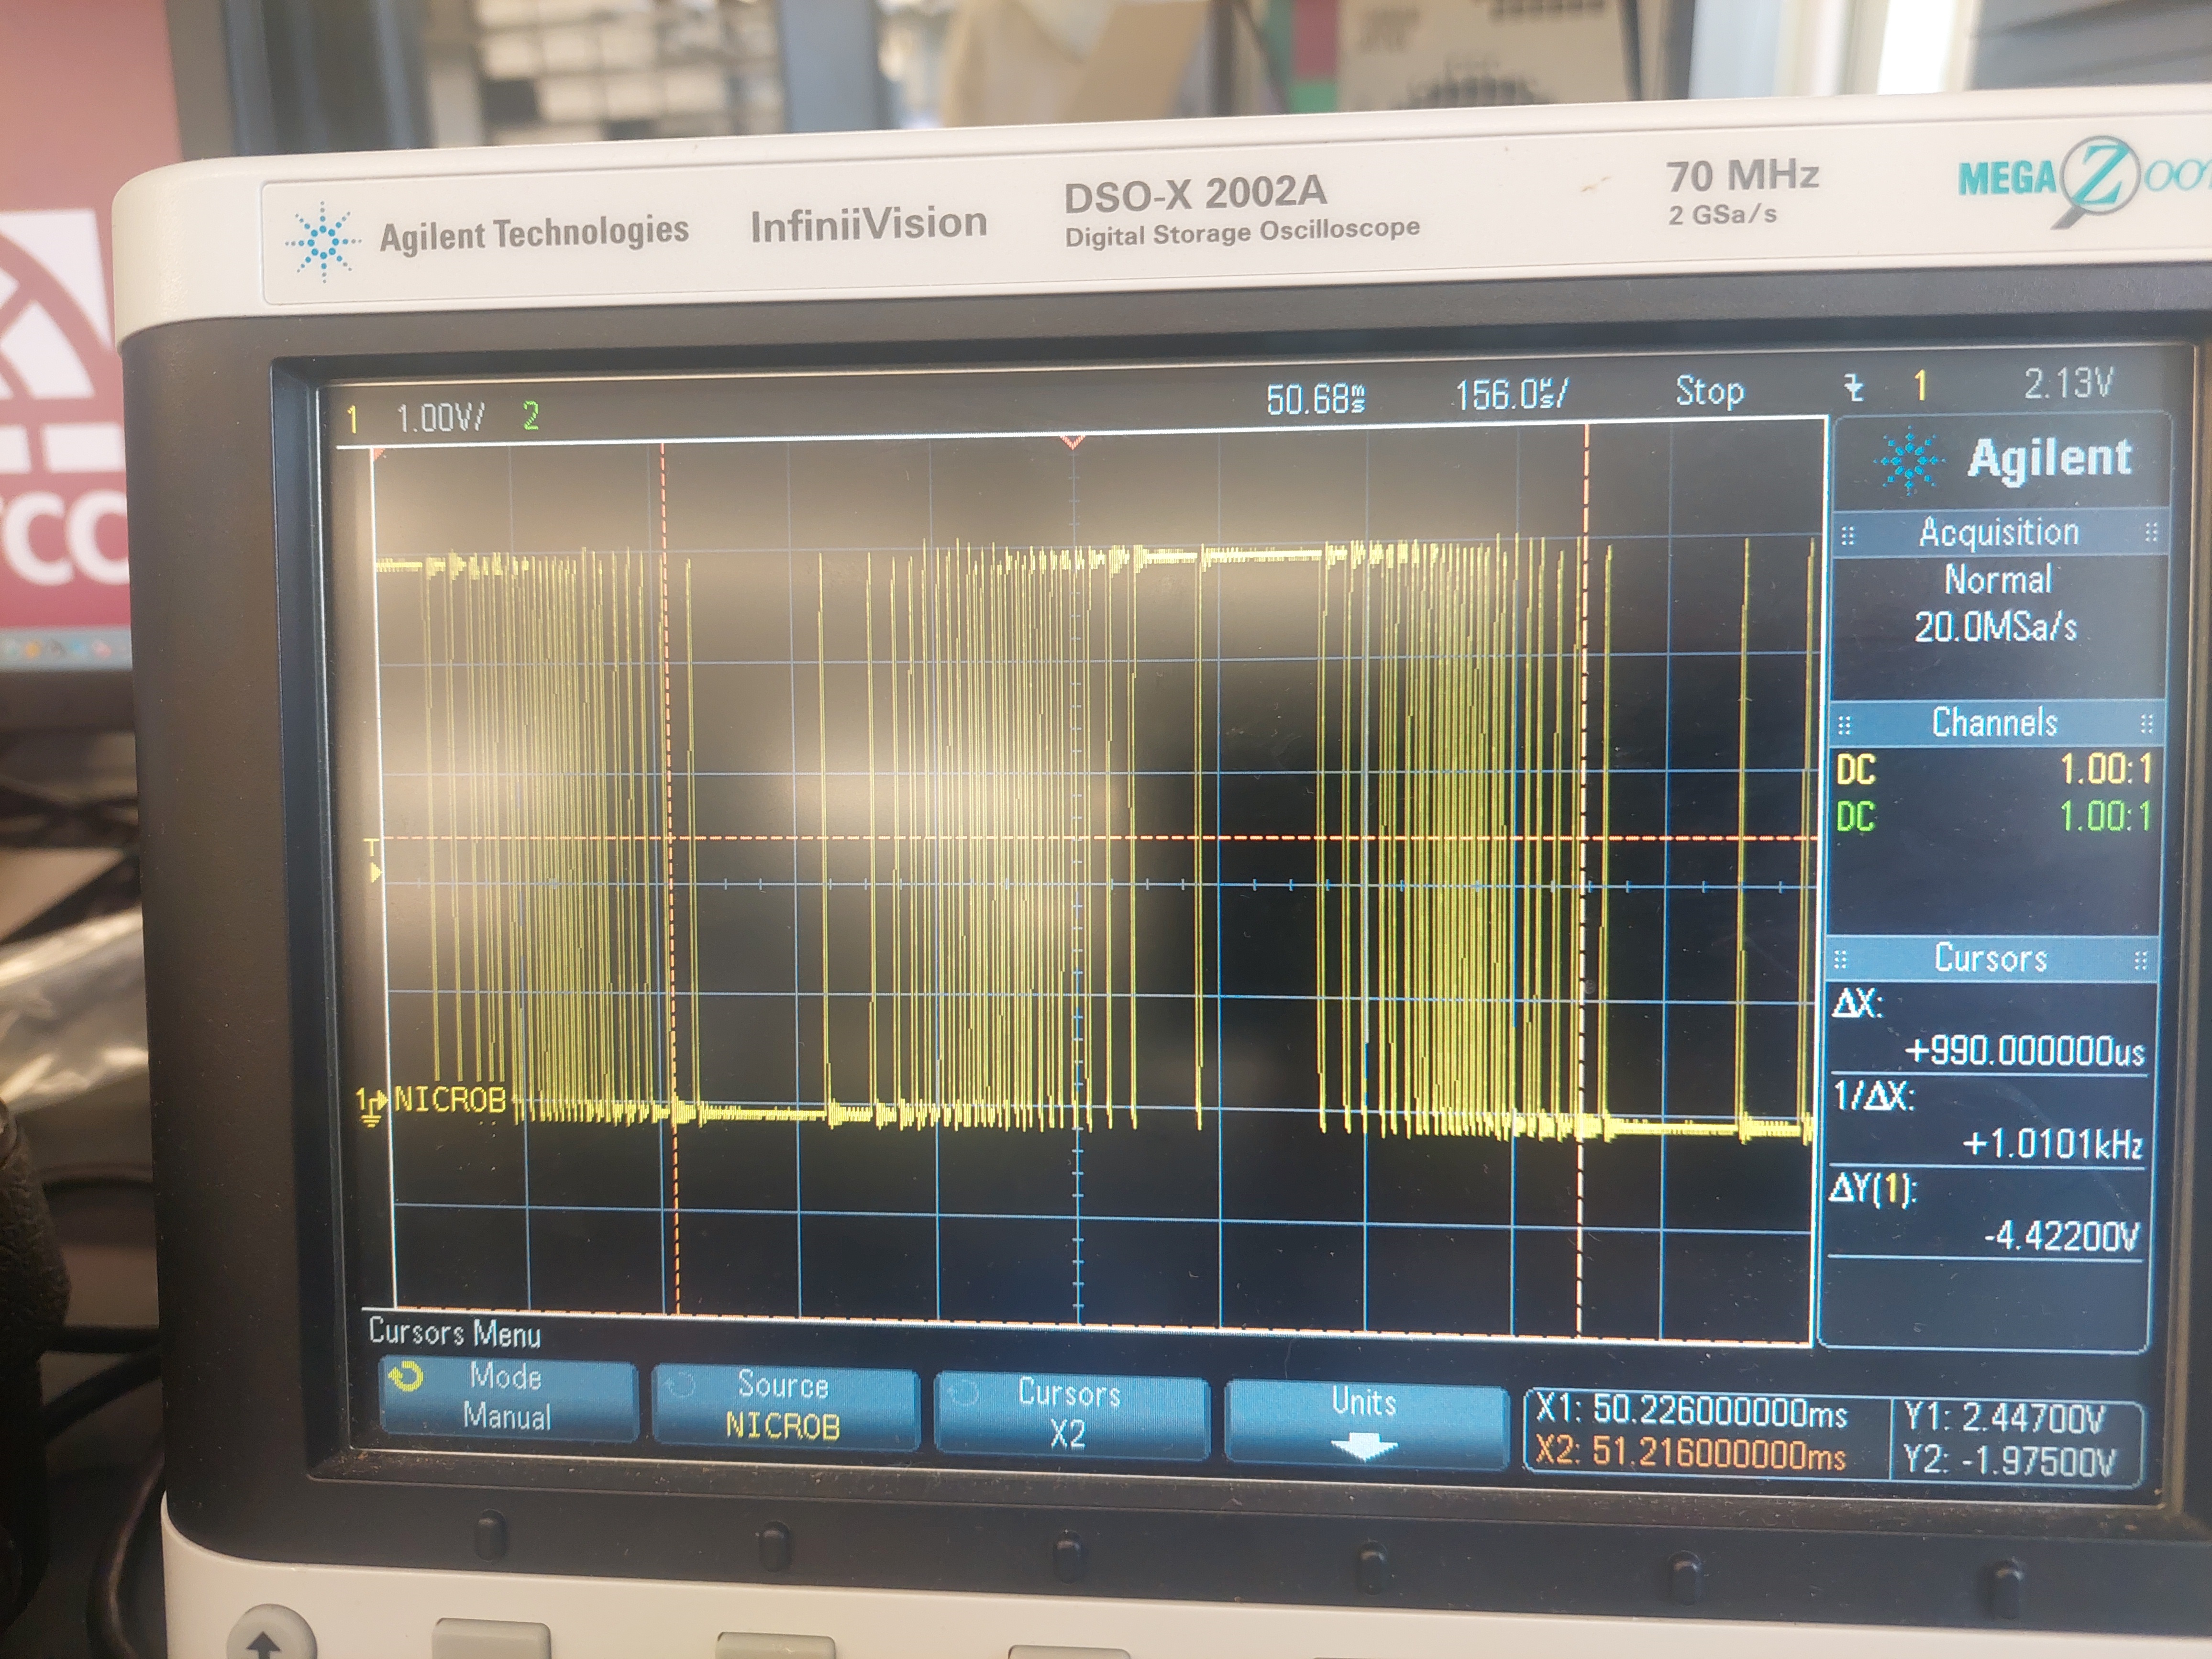Click the Units down arrow icon
The width and height of the screenshot is (2212, 1659).
[x=1365, y=1446]
